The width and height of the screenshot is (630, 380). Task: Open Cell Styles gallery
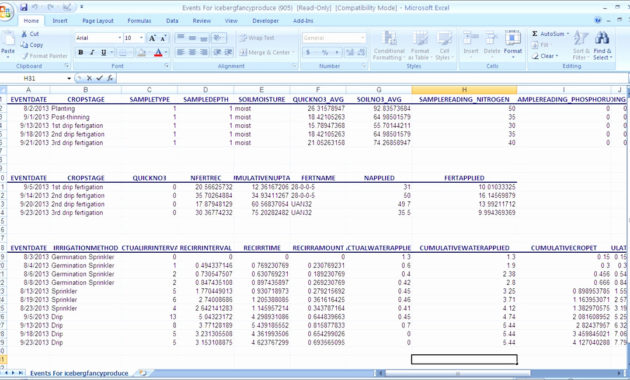pyautogui.click(x=444, y=45)
